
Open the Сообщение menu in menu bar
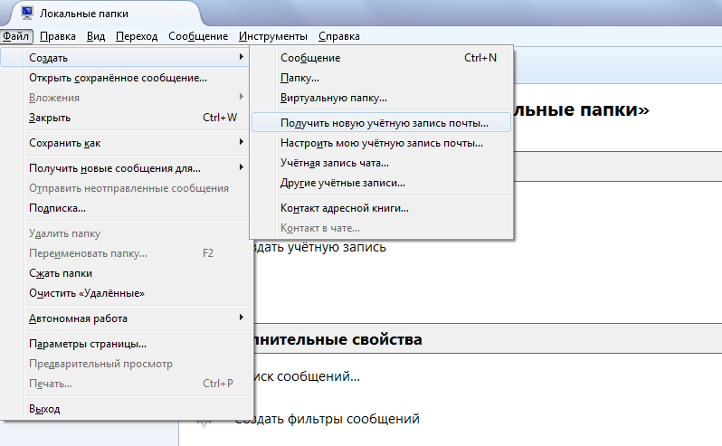[198, 36]
